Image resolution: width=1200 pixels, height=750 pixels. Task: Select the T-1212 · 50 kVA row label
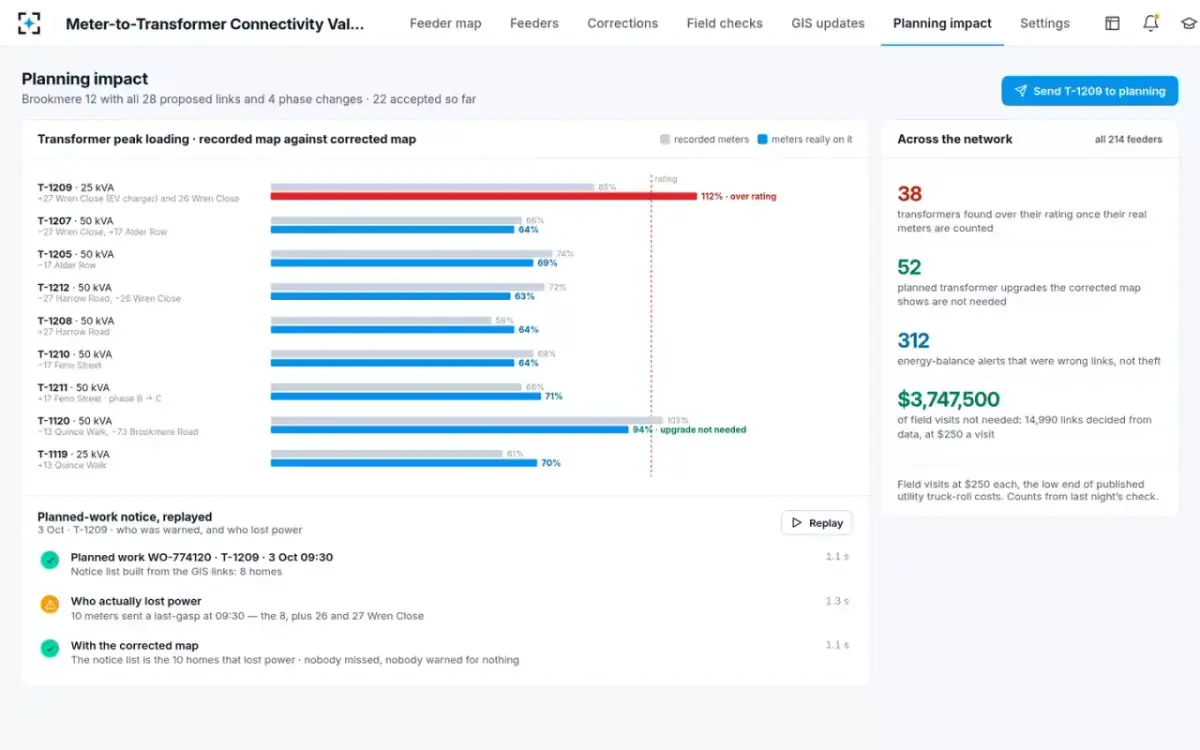(75, 287)
